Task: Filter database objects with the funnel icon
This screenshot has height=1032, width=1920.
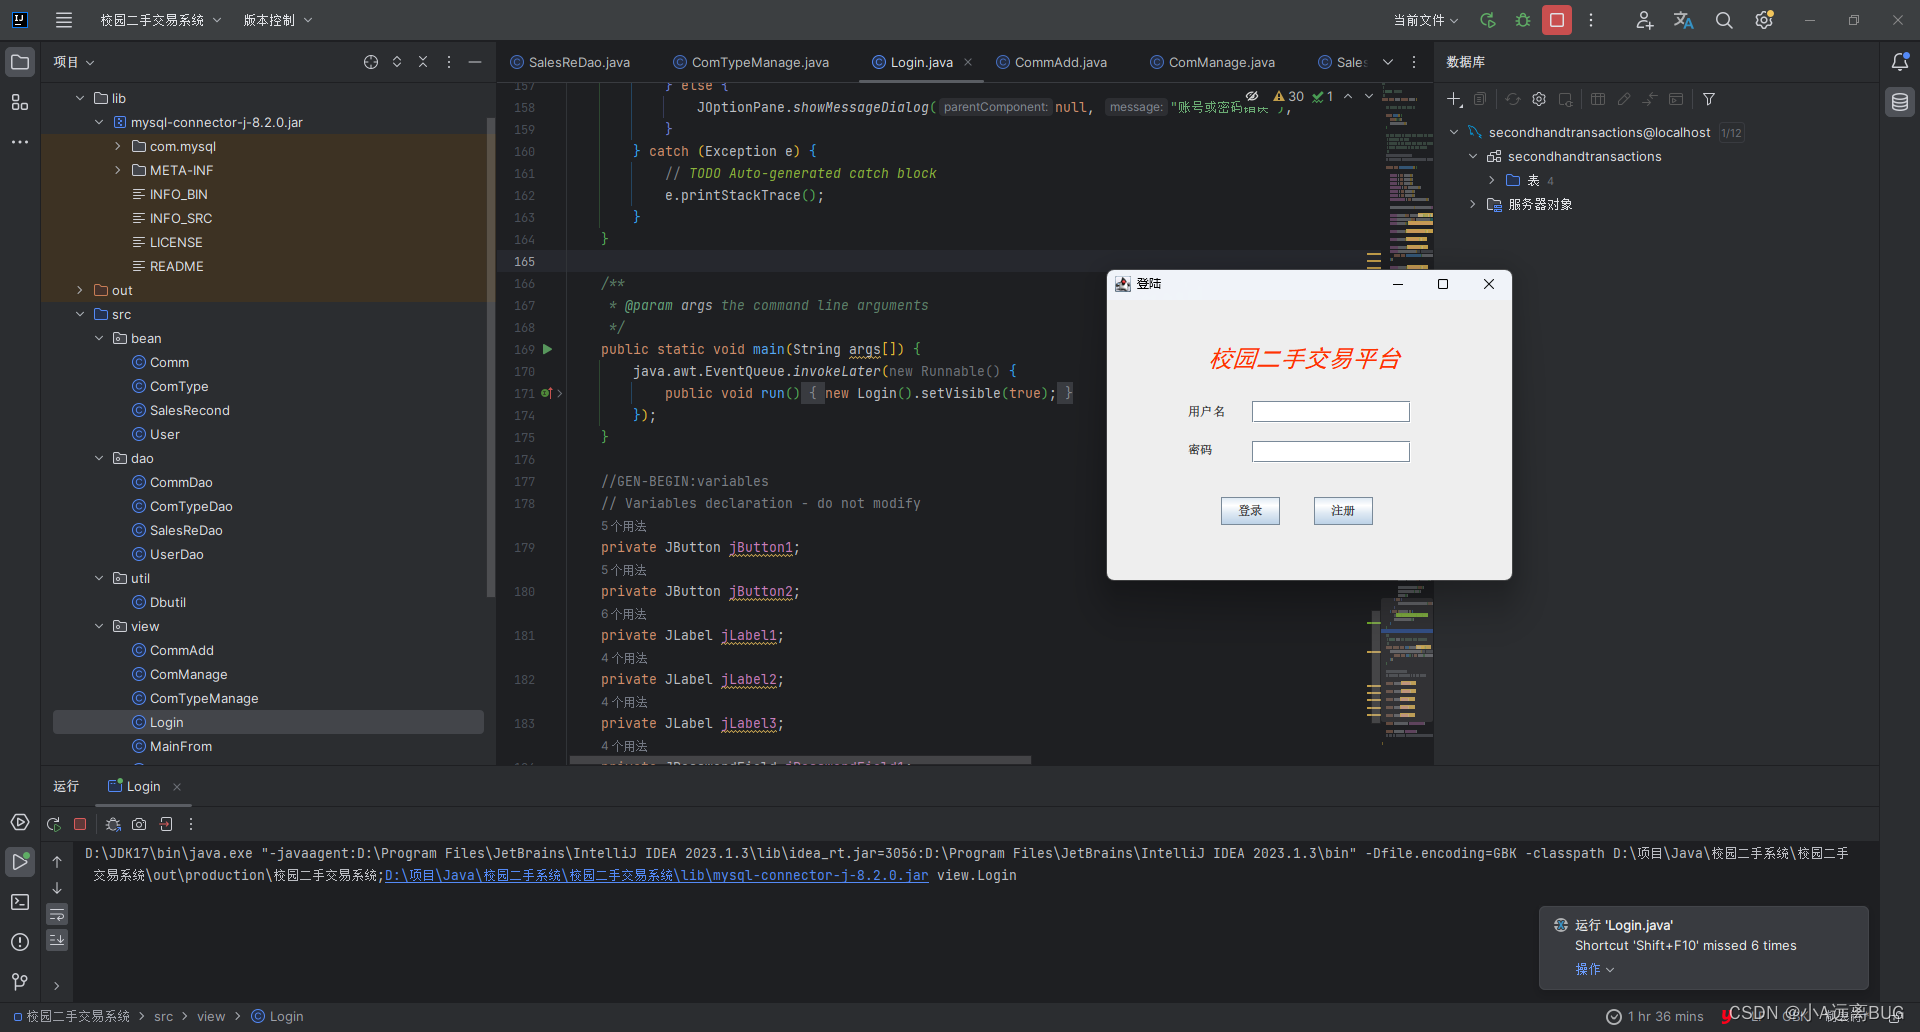Action: point(1709,99)
